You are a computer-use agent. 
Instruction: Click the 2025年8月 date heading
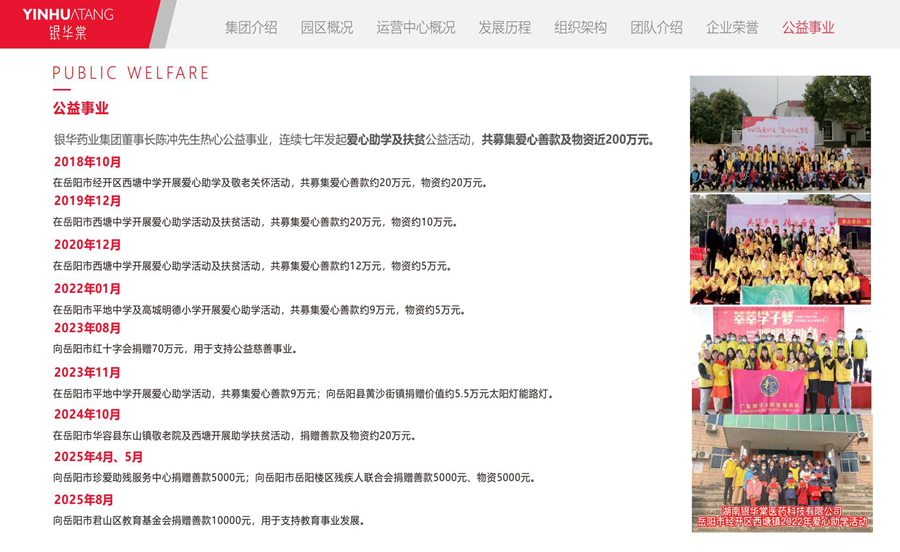83,499
